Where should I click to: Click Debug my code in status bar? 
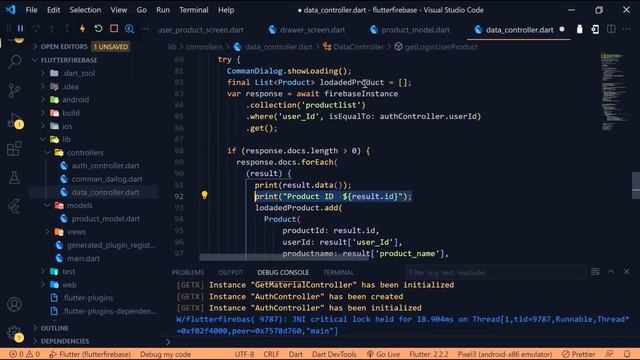(x=165, y=354)
